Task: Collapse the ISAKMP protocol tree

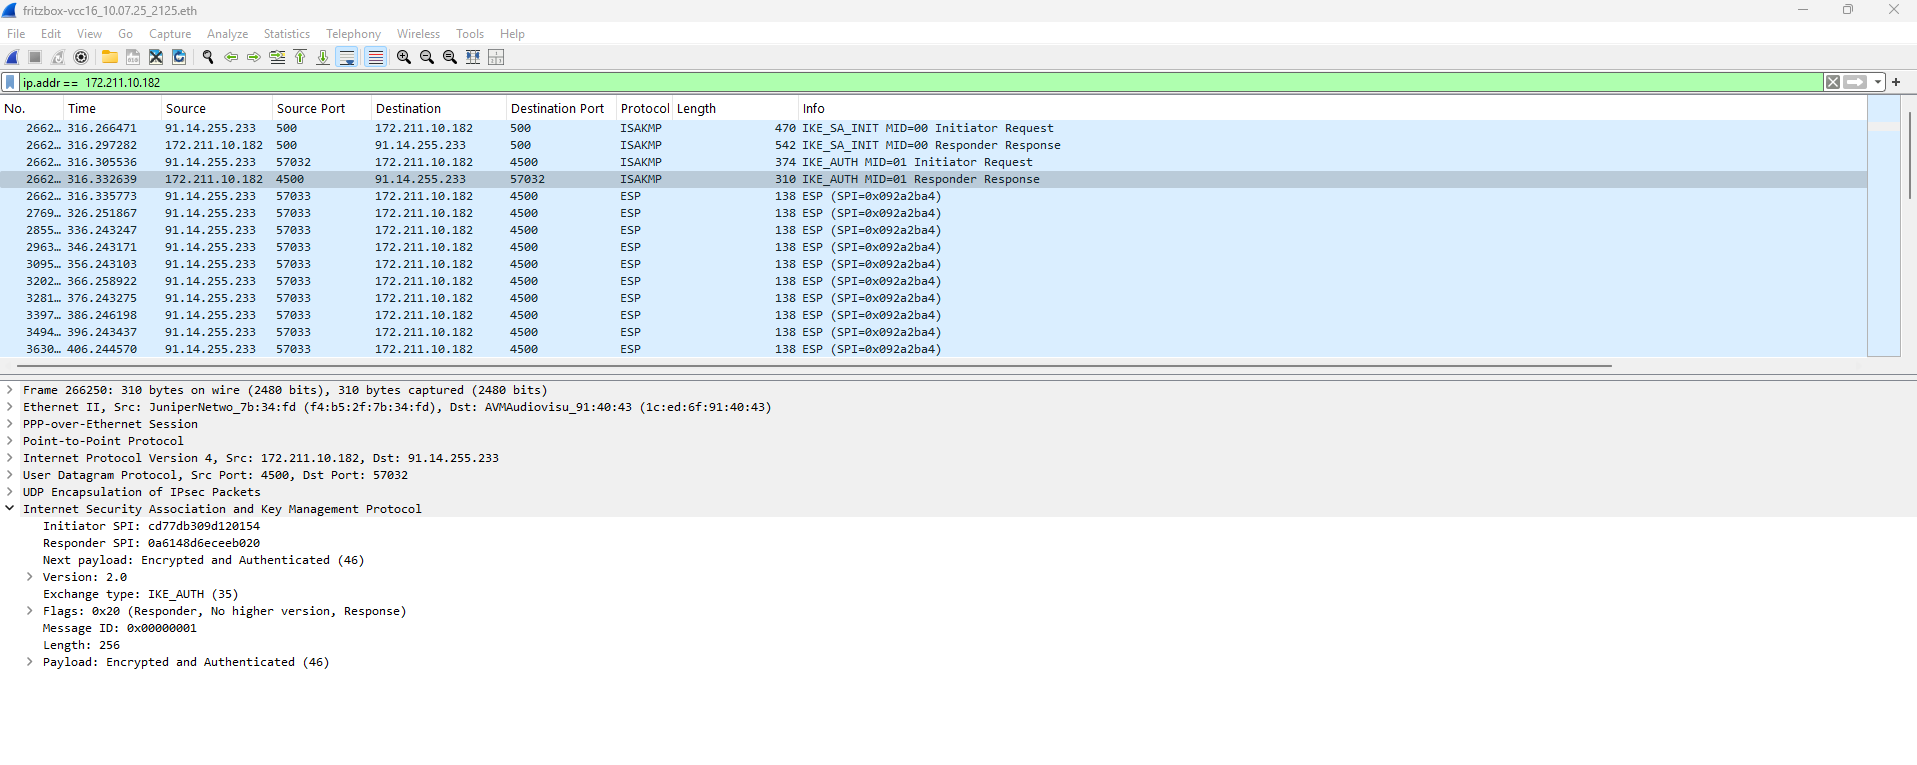Action: [10, 509]
